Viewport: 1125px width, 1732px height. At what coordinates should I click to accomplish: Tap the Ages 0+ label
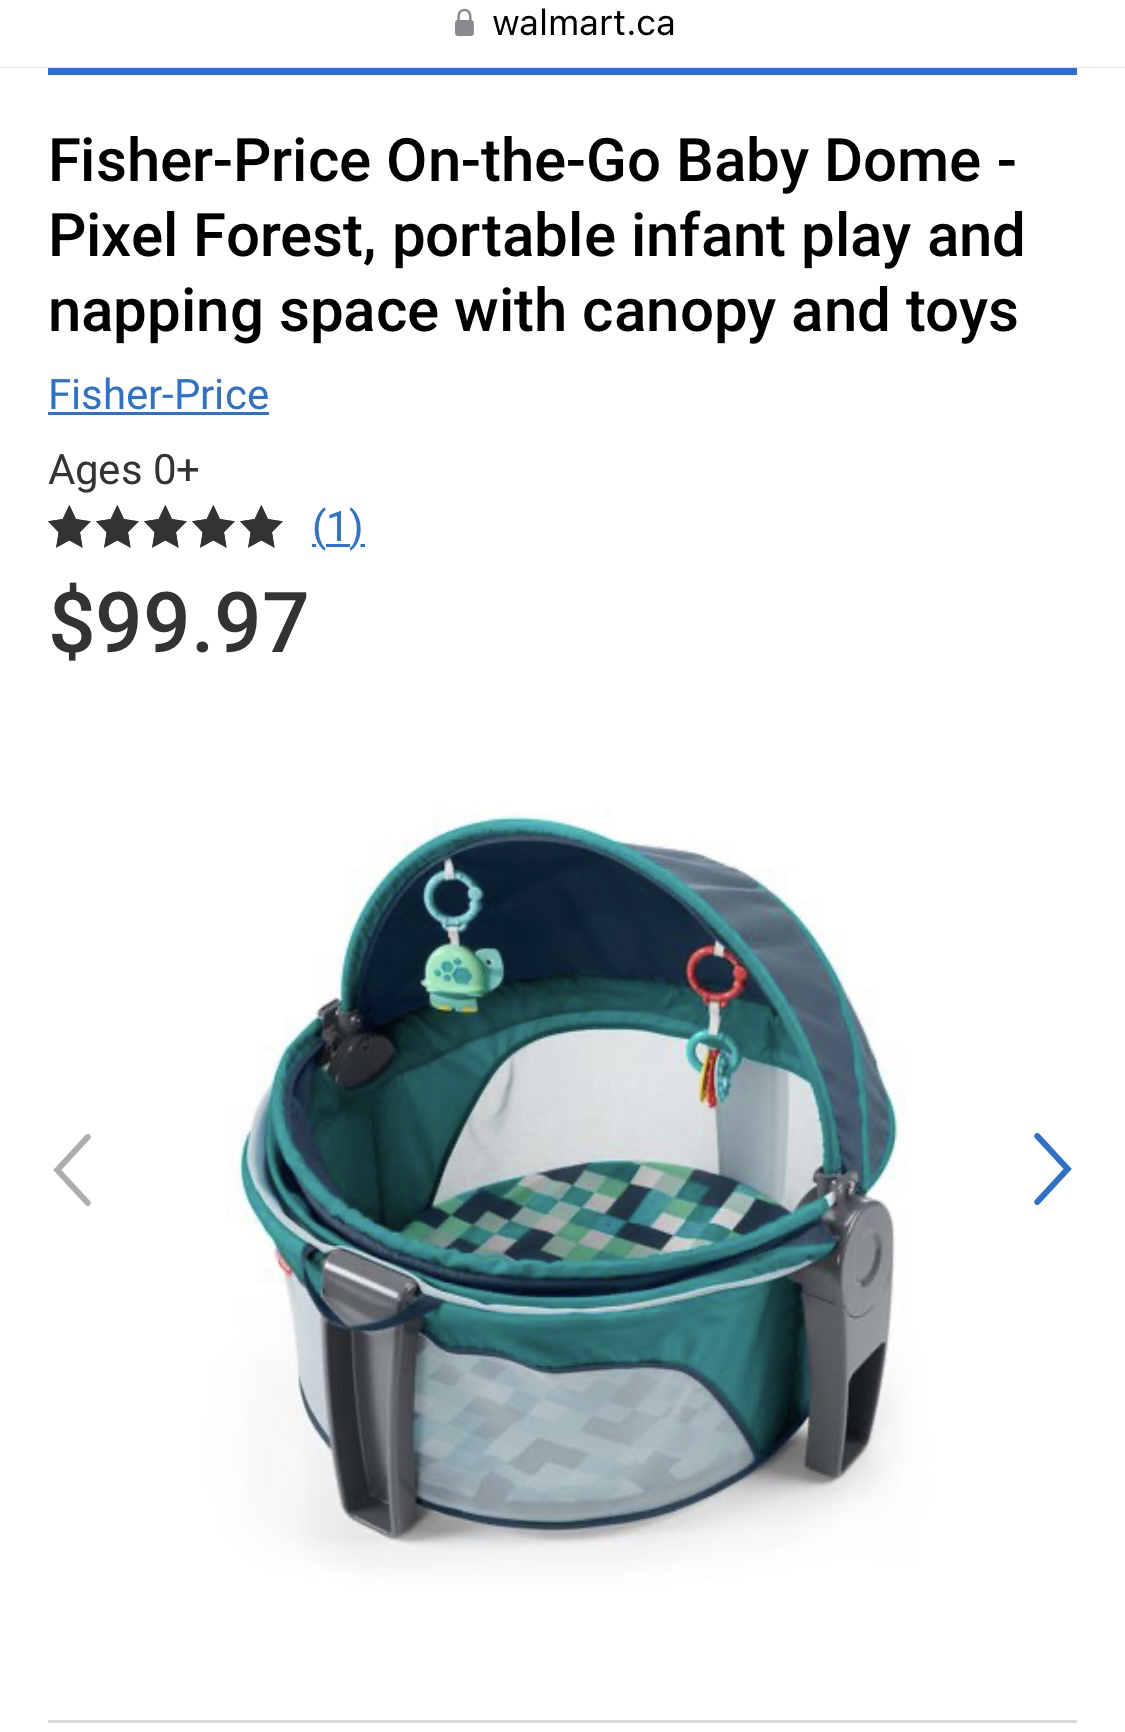pos(124,469)
